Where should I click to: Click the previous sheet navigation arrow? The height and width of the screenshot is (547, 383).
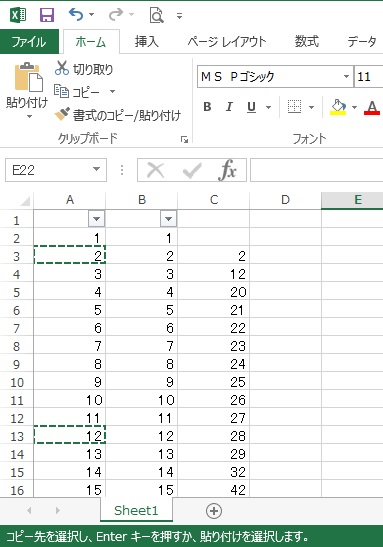coord(30,511)
